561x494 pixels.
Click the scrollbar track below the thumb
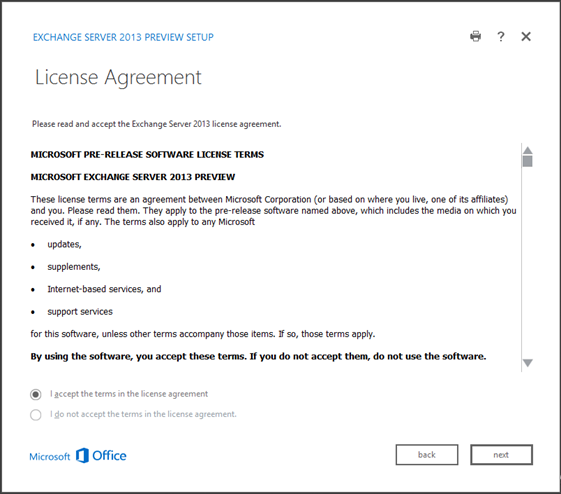coord(527,262)
